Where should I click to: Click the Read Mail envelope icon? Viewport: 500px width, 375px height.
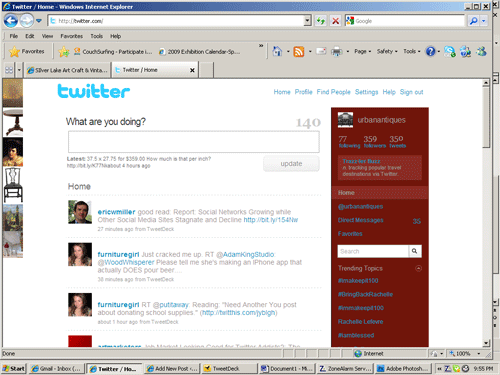click(x=321, y=51)
